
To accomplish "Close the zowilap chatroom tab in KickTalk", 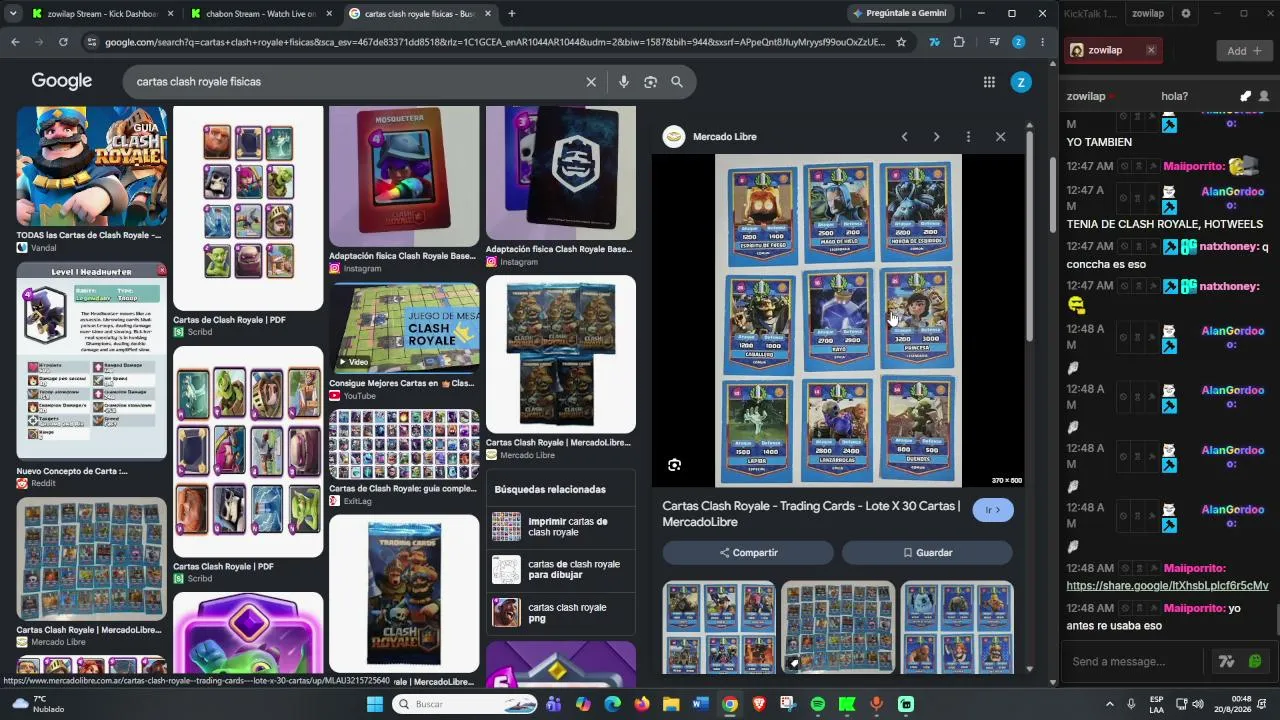I will coord(1151,50).
